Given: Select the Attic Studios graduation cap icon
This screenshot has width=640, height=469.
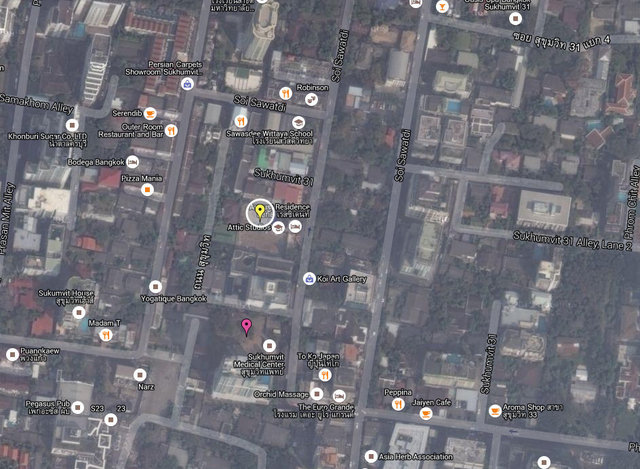Looking at the screenshot, I should pos(278,227).
